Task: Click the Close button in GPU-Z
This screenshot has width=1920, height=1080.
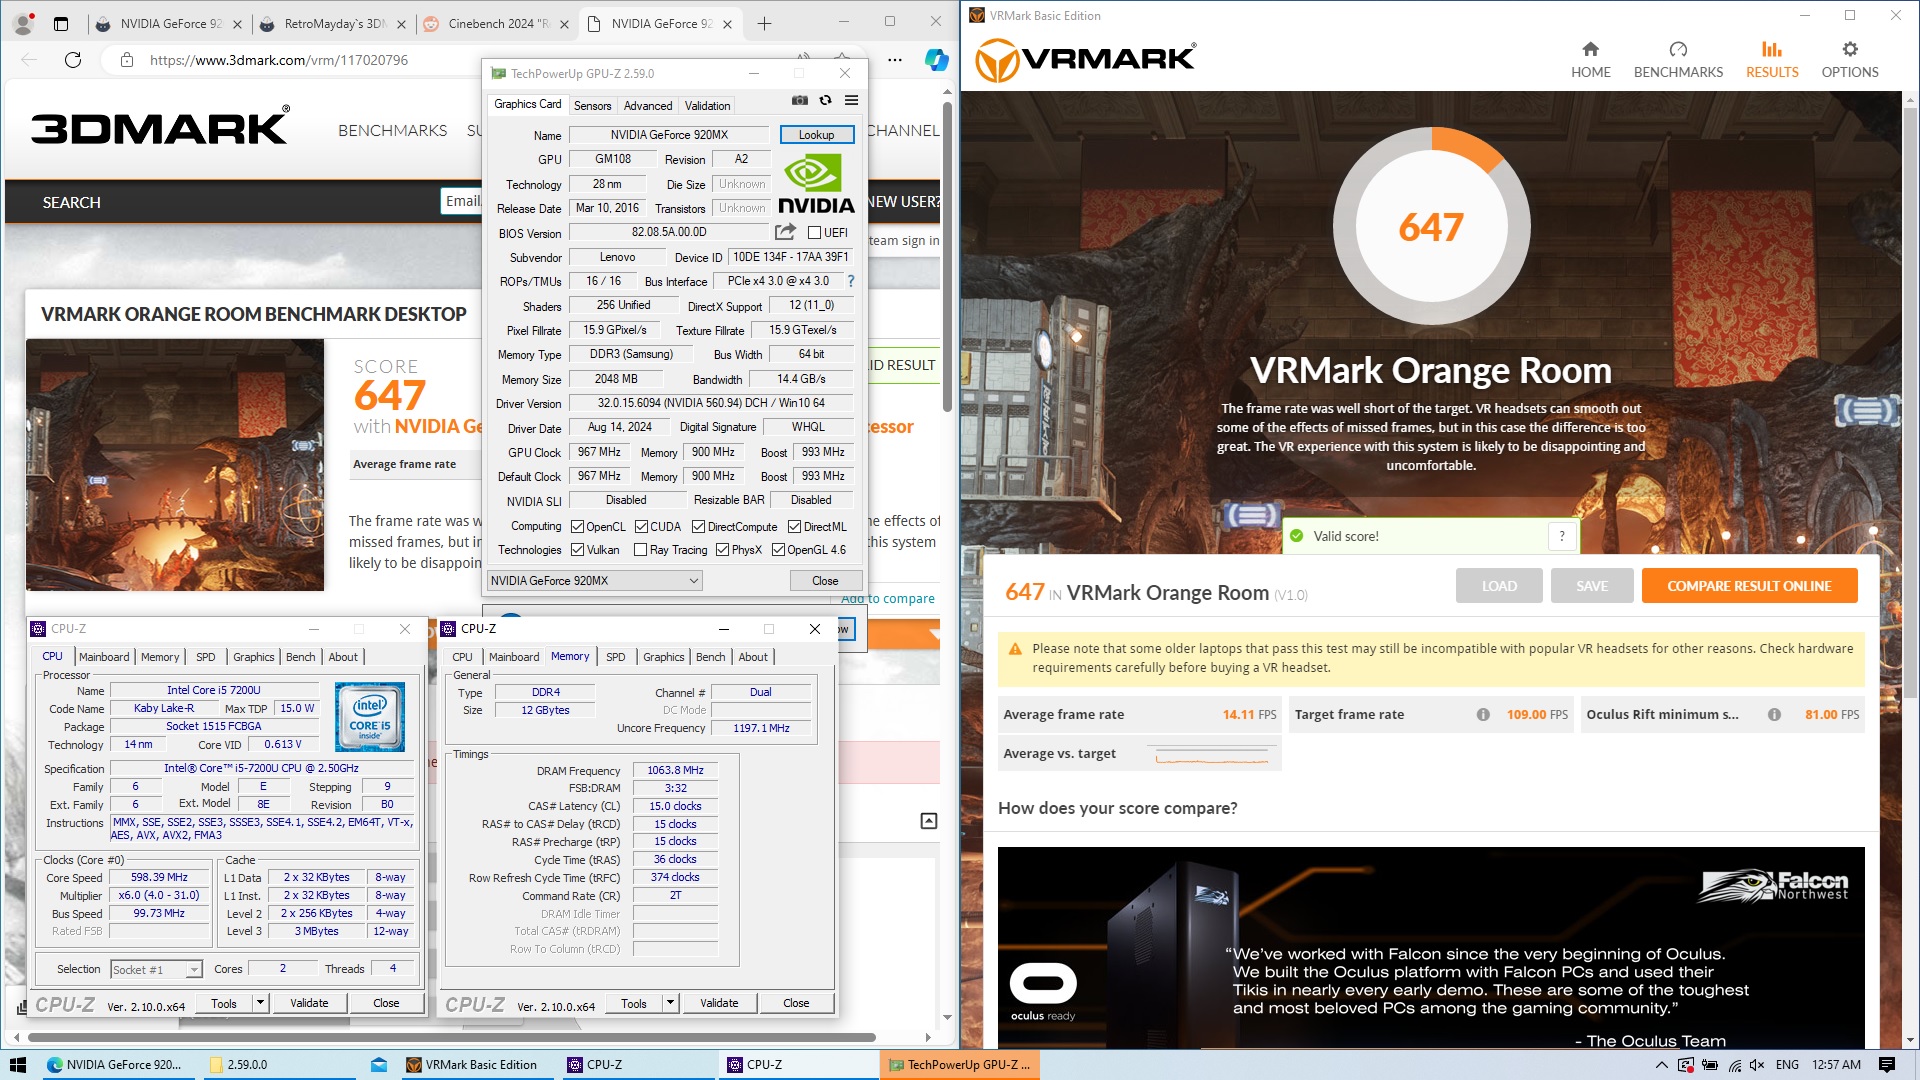Action: tap(825, 581)
